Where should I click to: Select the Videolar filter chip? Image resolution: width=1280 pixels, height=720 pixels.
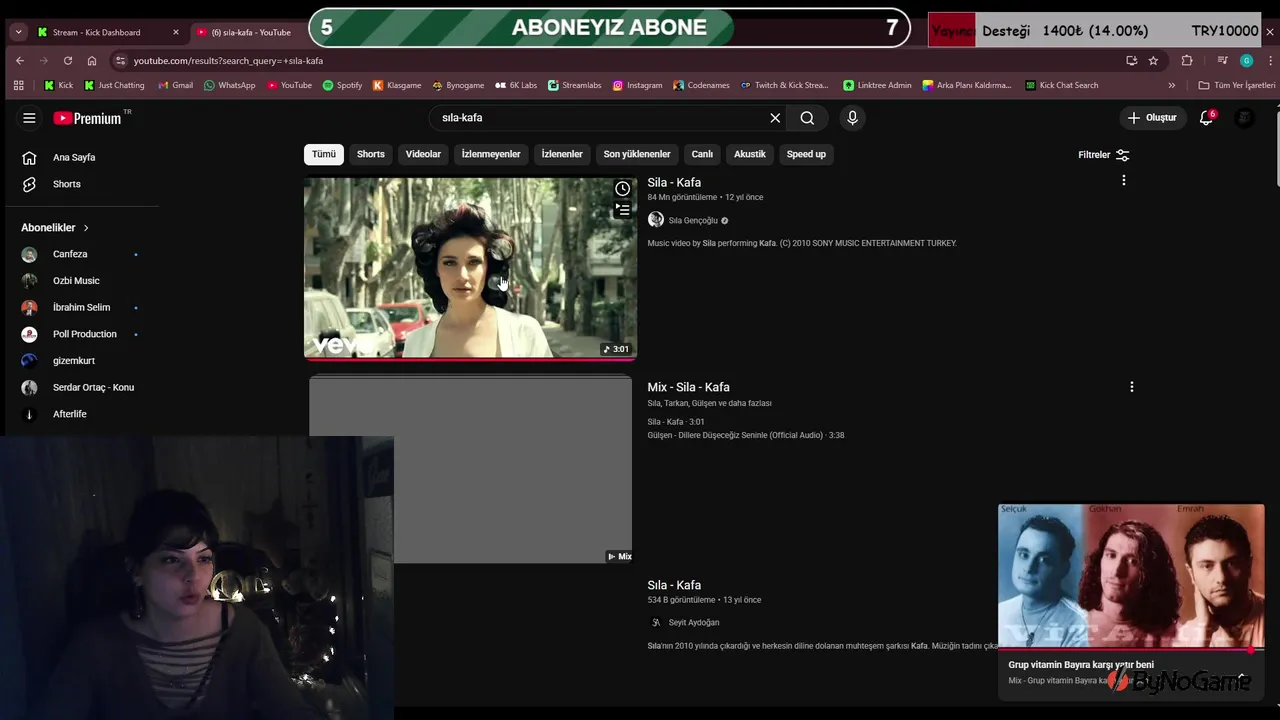tap(423, 154)
